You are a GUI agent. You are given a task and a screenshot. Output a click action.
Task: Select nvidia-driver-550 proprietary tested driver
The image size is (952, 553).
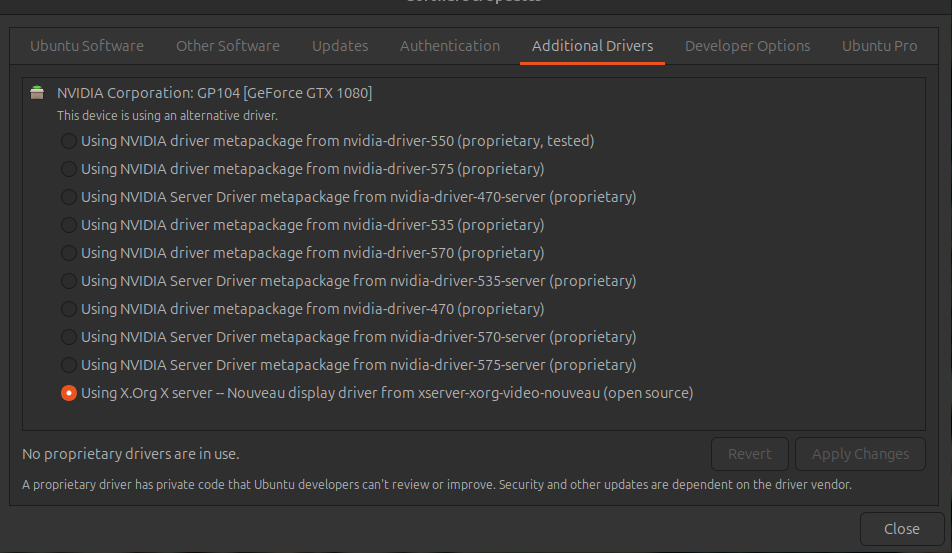click(68, 141)
